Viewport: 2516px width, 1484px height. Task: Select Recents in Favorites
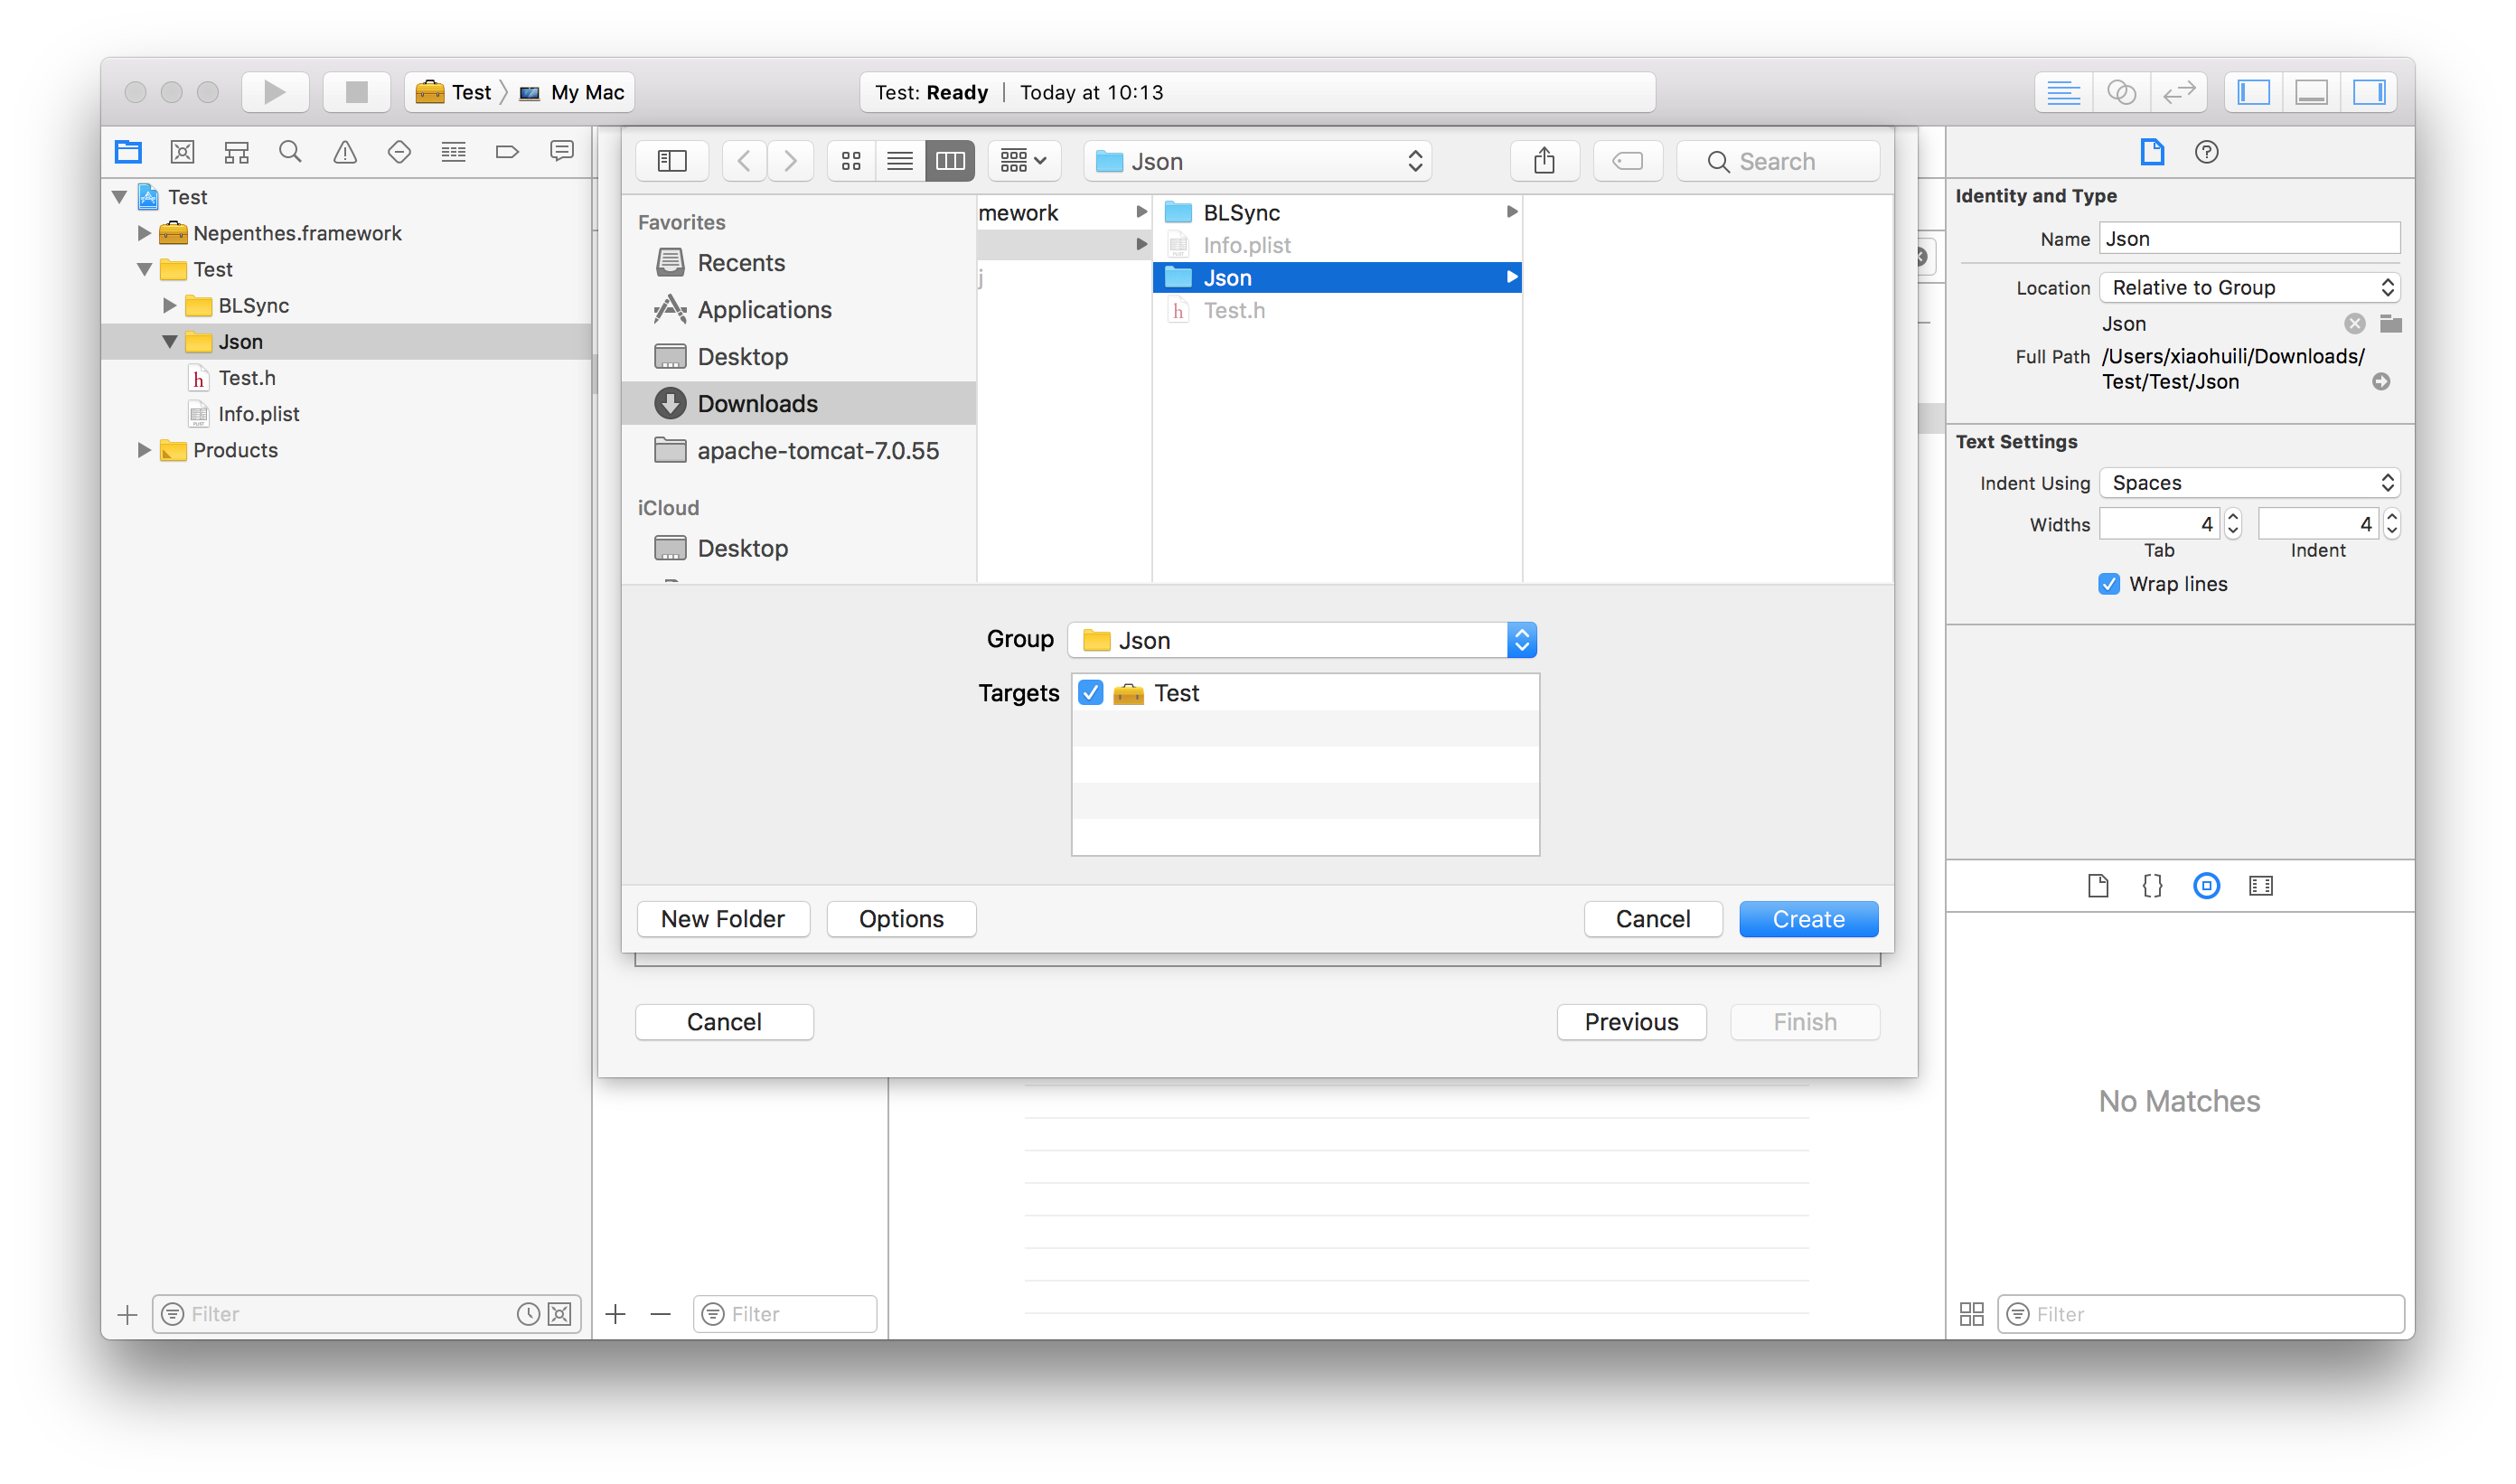click(798, 263)
